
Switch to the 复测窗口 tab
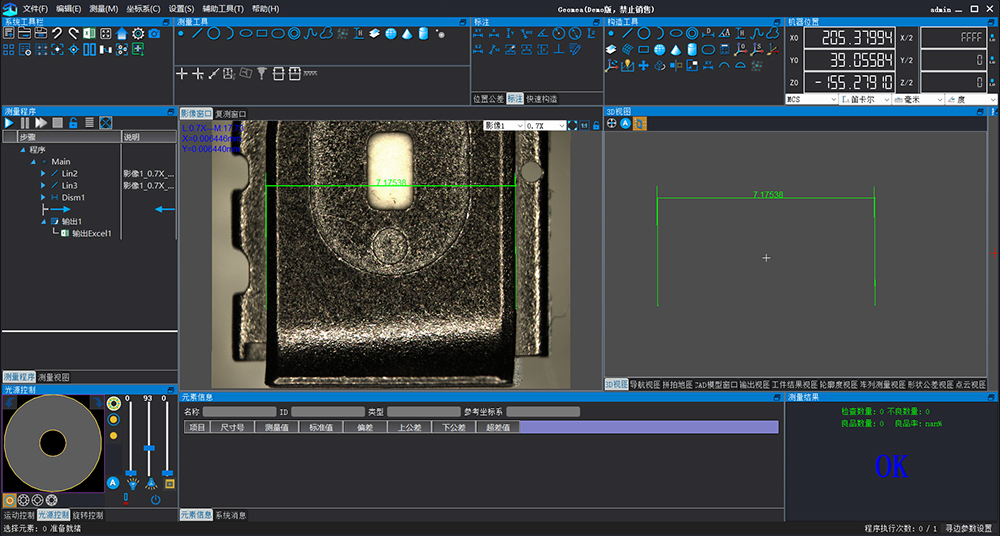click(231, 114)
